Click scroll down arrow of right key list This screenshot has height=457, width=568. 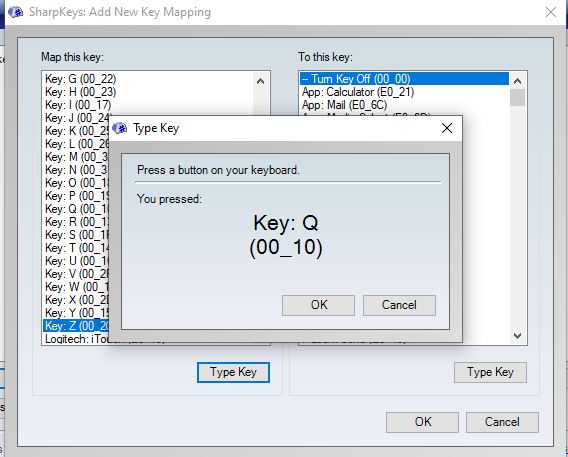coord(518,335)
